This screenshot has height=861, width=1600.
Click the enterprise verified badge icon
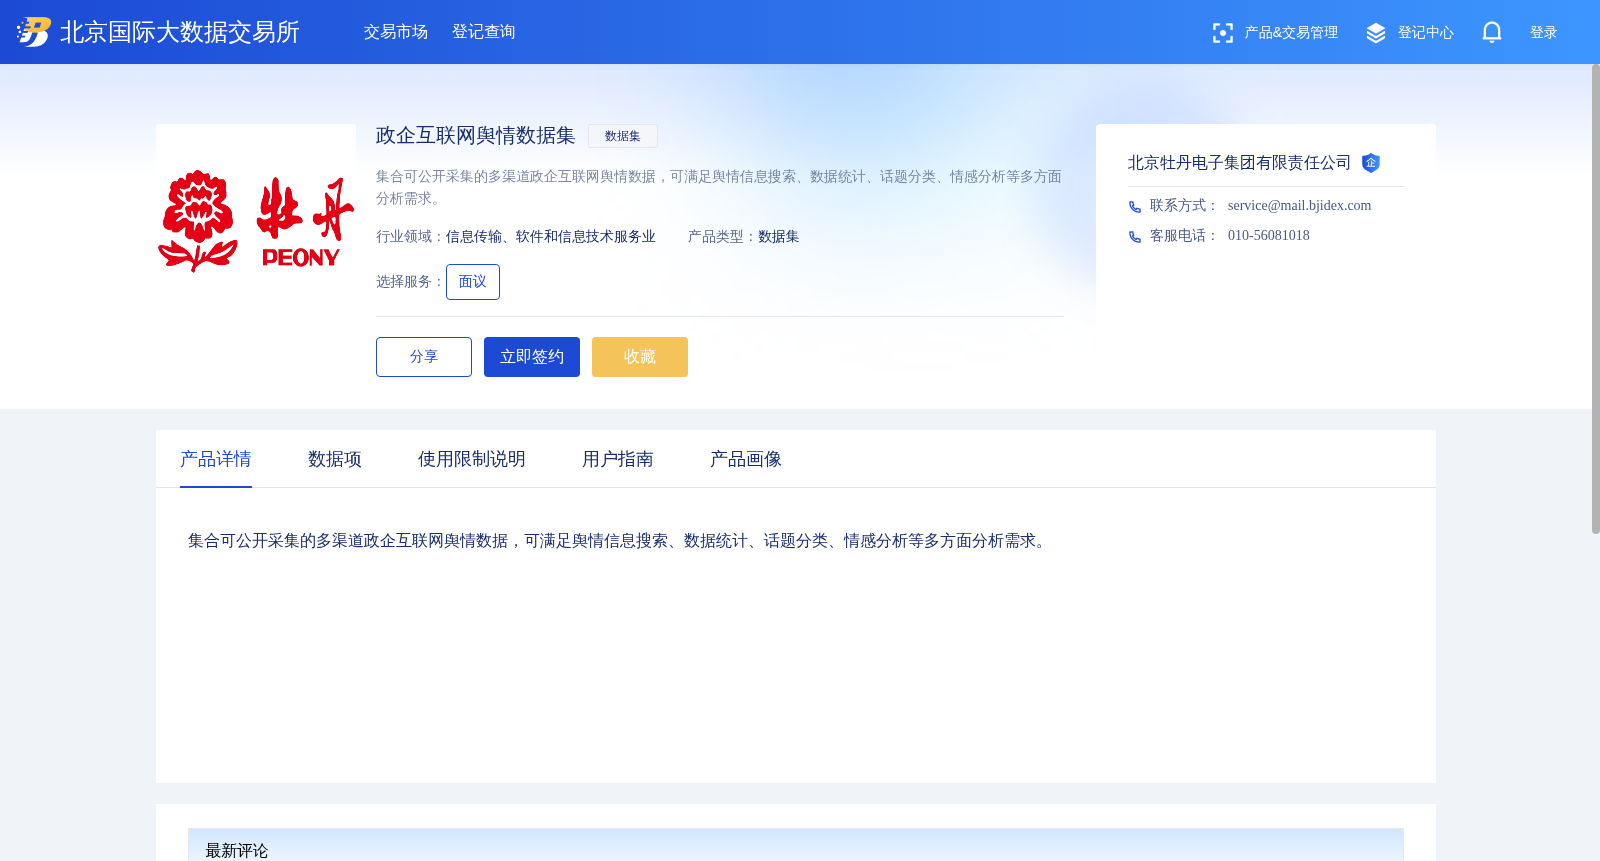point(1371,163)
